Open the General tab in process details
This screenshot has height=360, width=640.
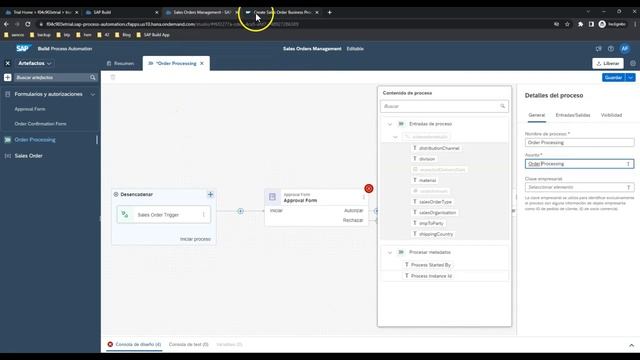536,115
